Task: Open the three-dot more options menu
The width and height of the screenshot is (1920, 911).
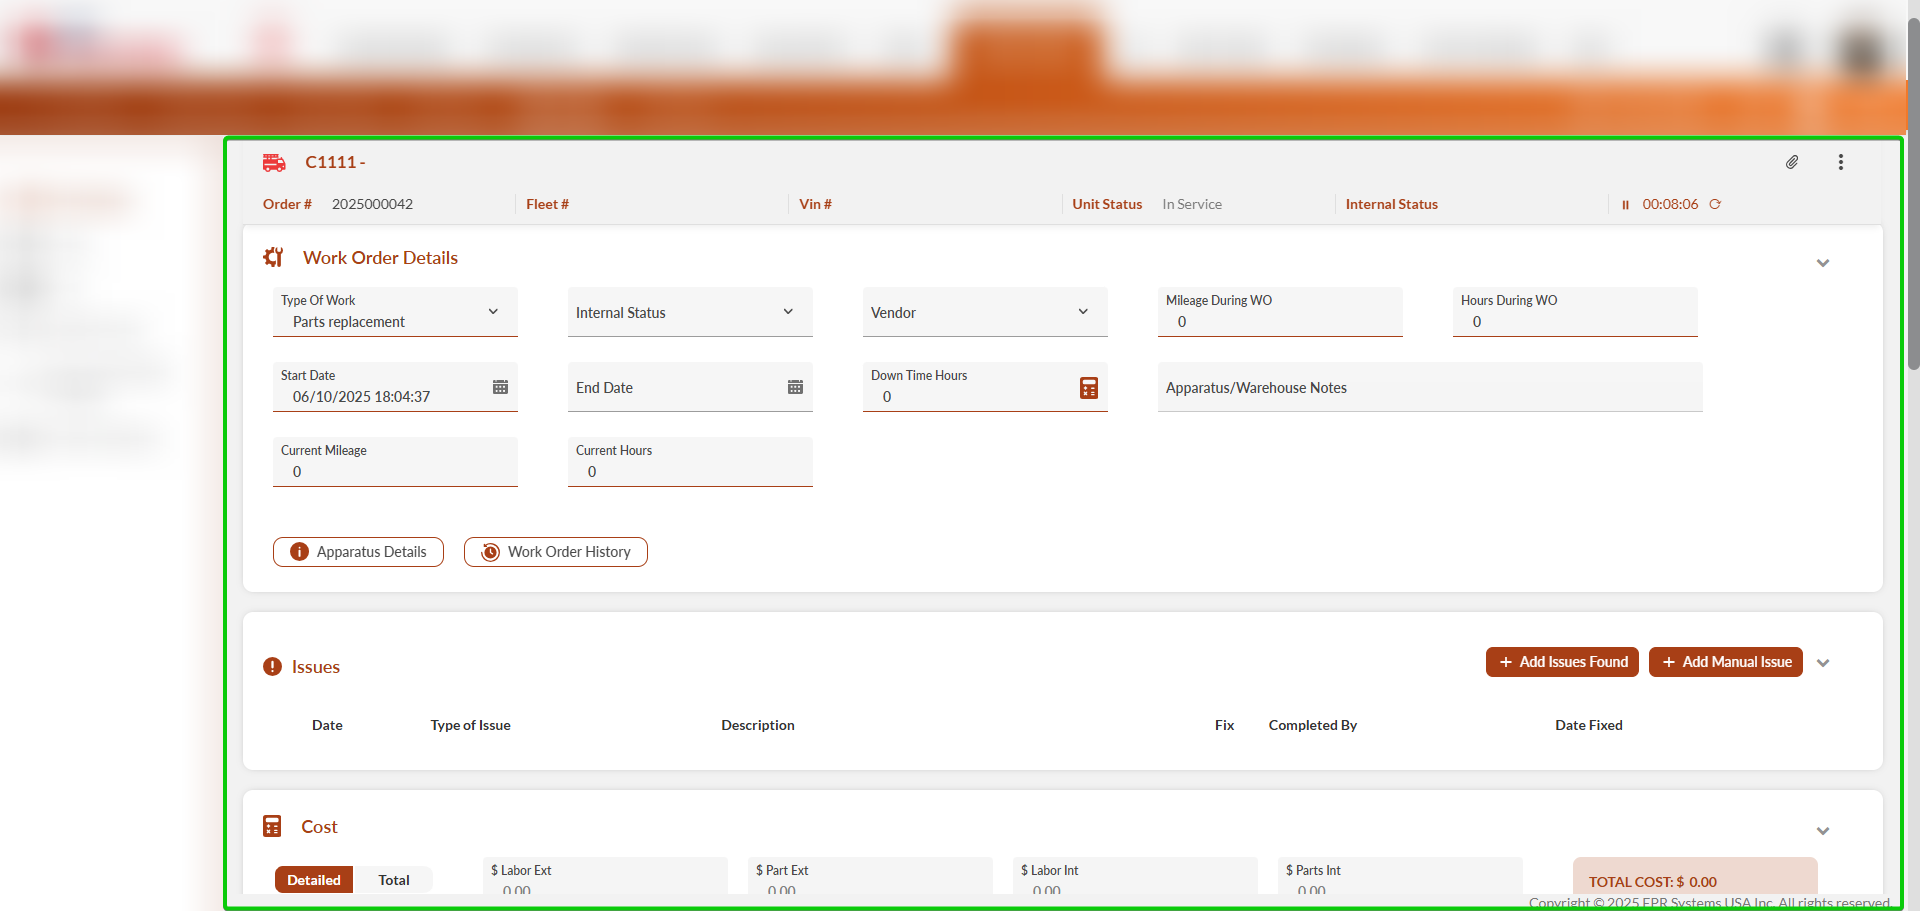Action: (x=1840, y=162)
